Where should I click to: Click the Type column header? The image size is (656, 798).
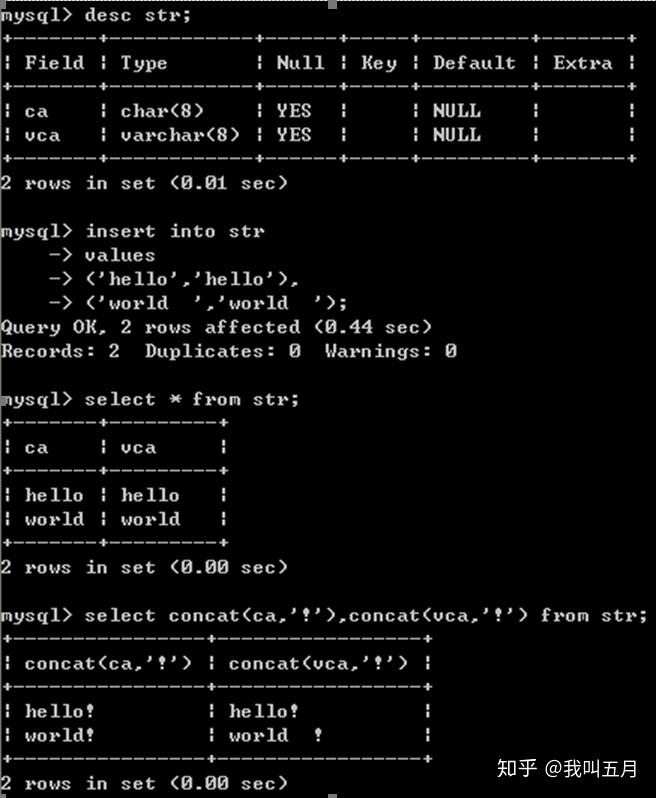click(144, 64)
